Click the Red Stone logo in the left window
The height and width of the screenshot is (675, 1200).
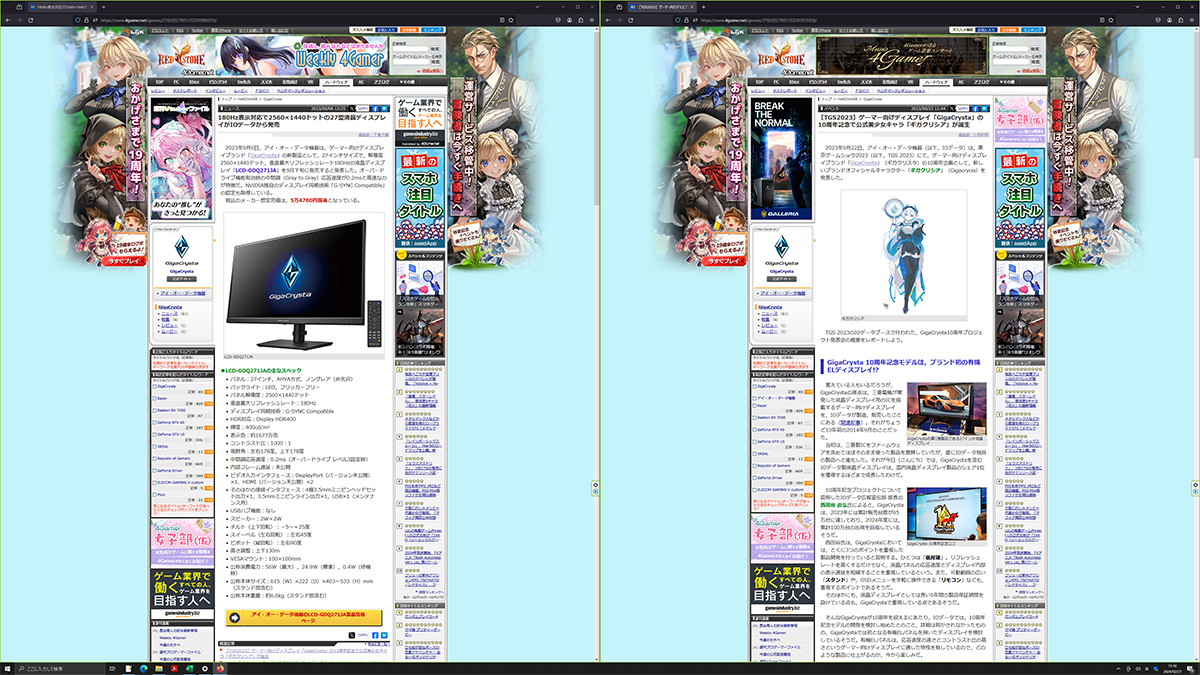point(182,54)
